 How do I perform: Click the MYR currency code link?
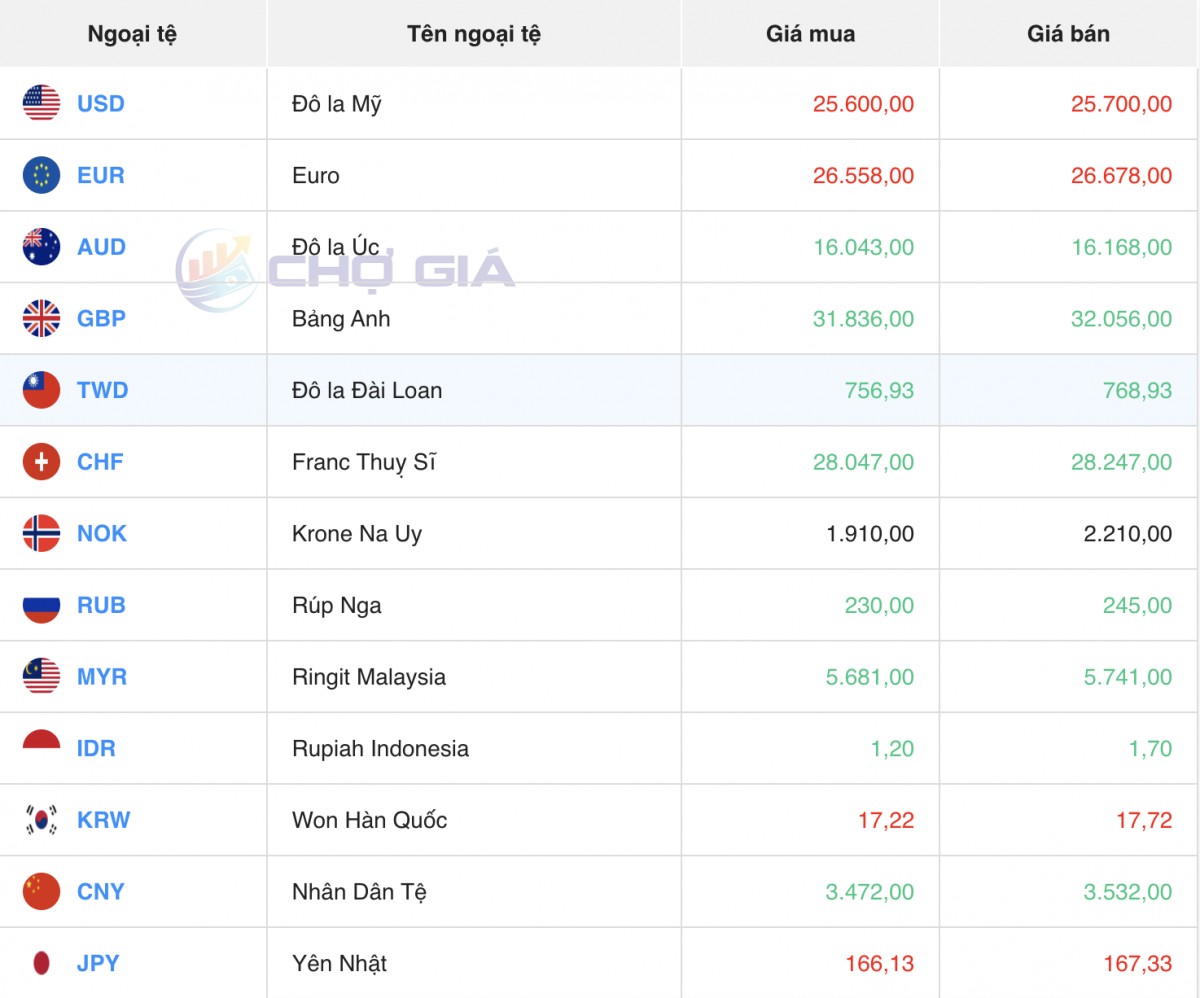click(x=101, y=677)
